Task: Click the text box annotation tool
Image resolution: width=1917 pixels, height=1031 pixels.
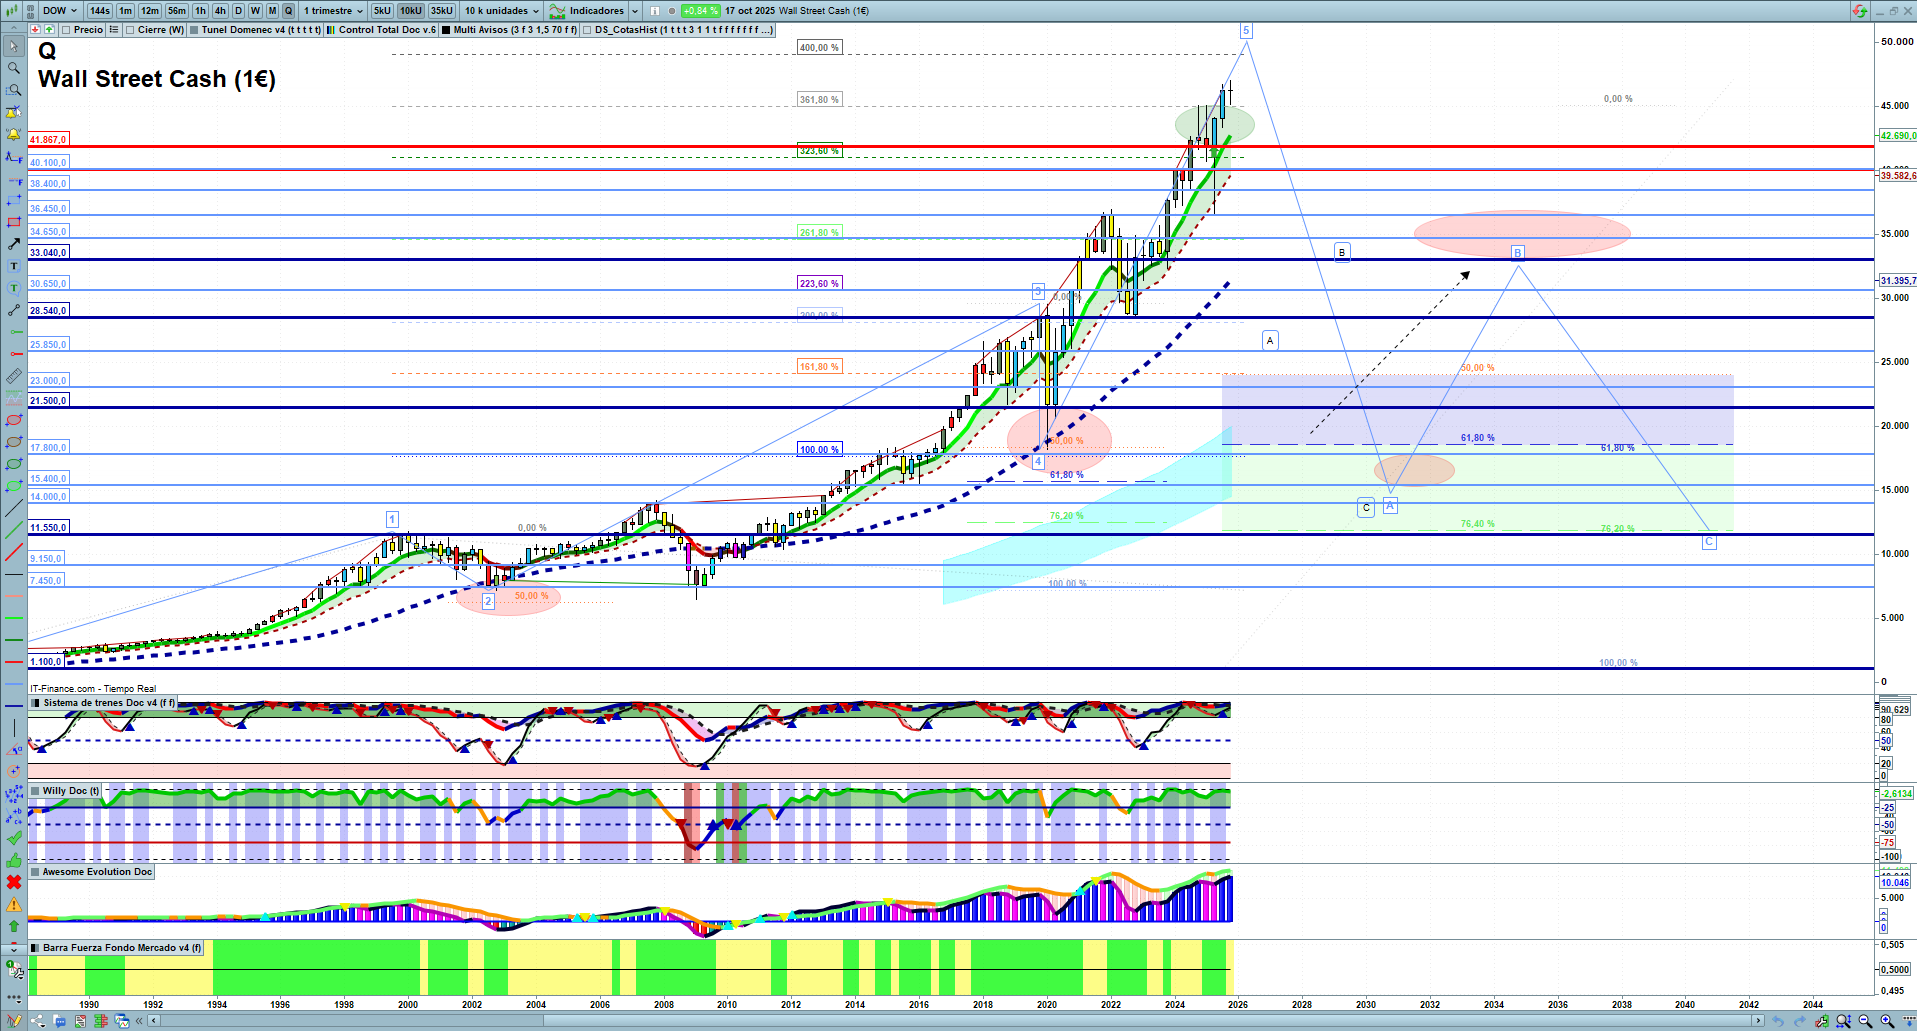Action: tap(13, 266)
